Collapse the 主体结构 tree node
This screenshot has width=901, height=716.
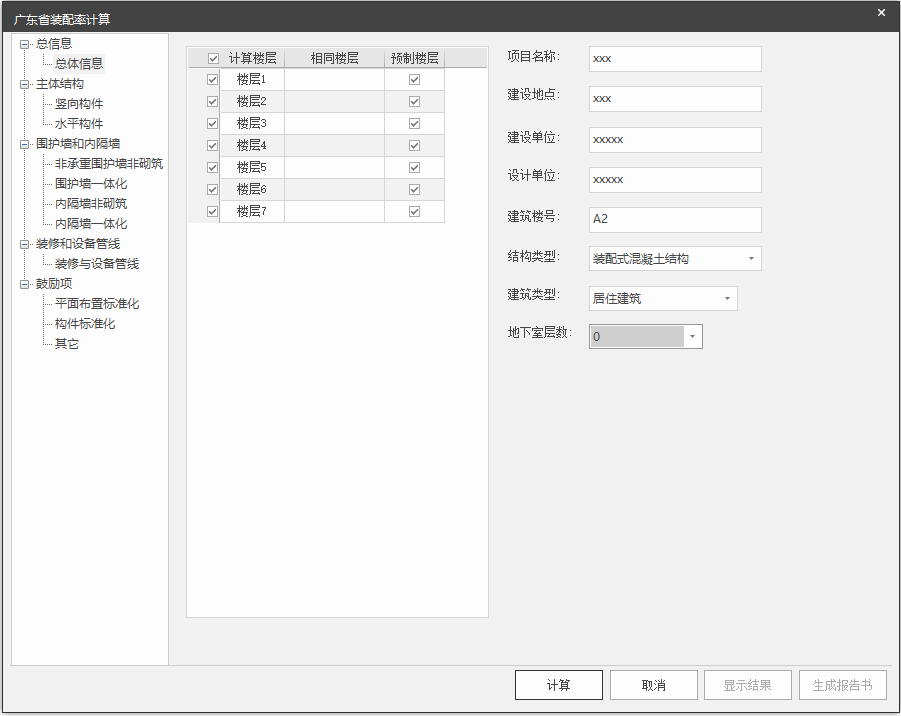(25, 84)
